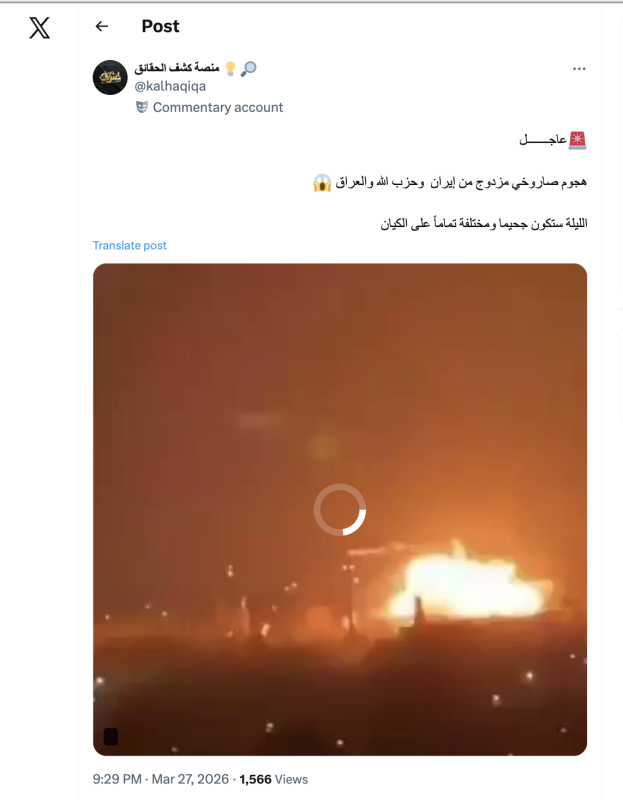The image size is (623, 800).
Task: Open the three-dot more options menu
Action: click(579, 69)
